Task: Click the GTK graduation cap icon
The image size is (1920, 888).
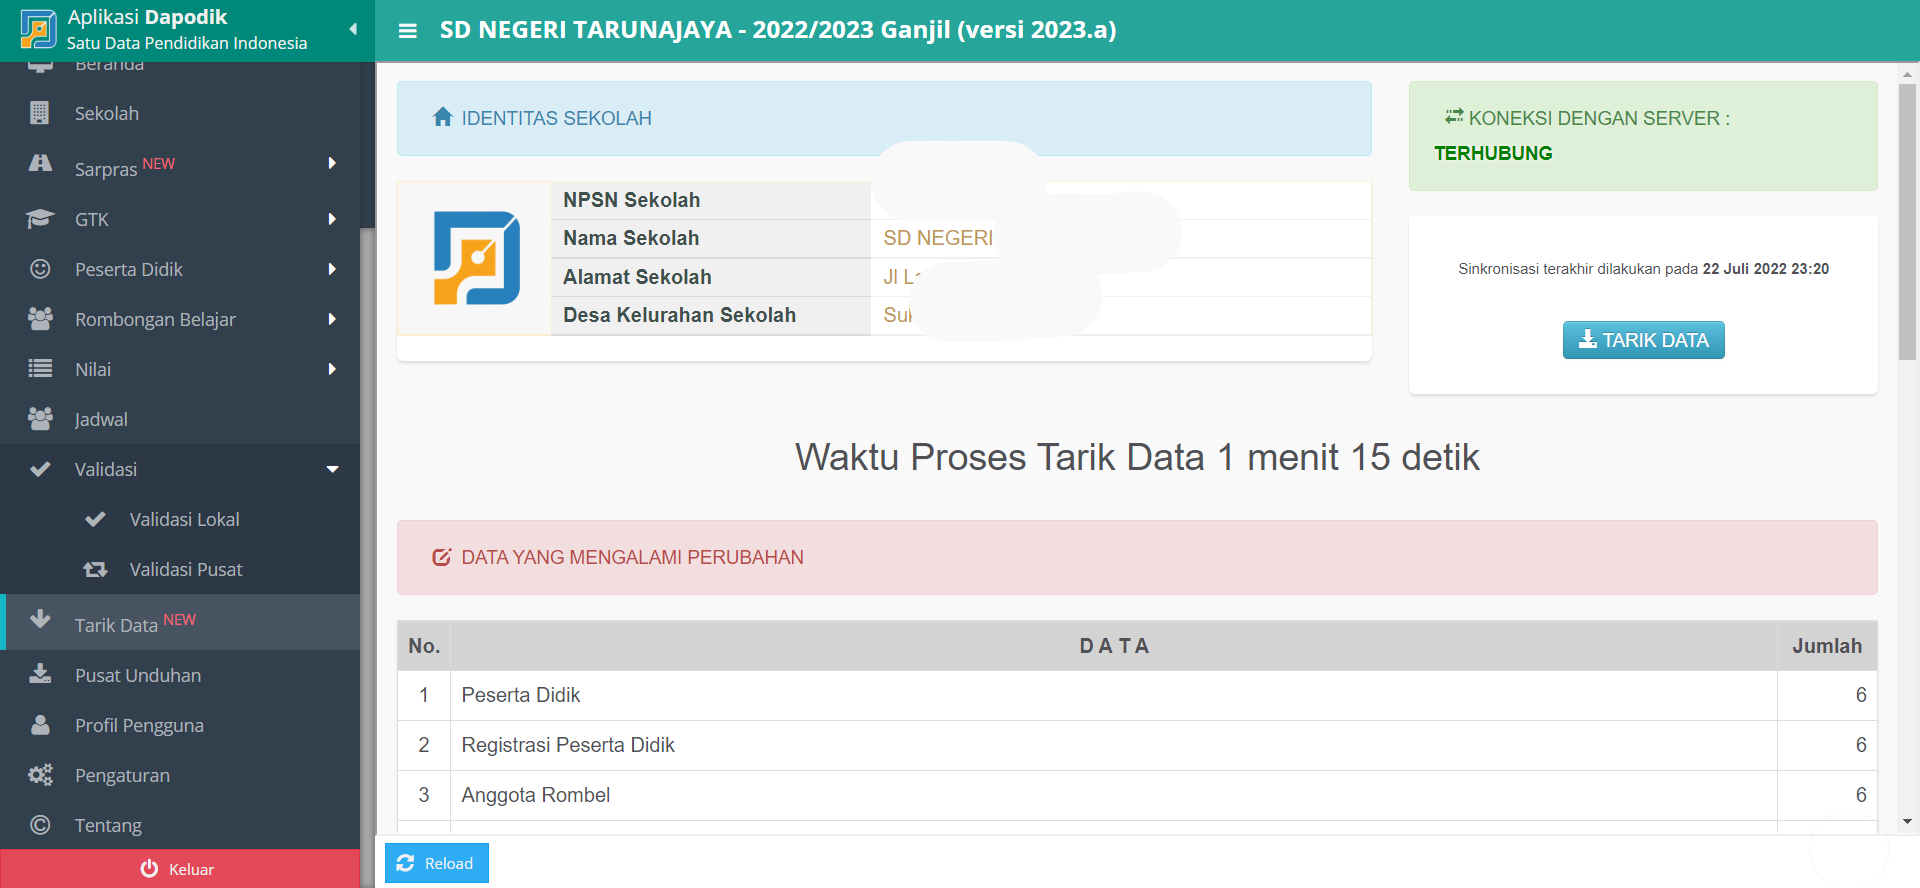Action: pos(40,219)
